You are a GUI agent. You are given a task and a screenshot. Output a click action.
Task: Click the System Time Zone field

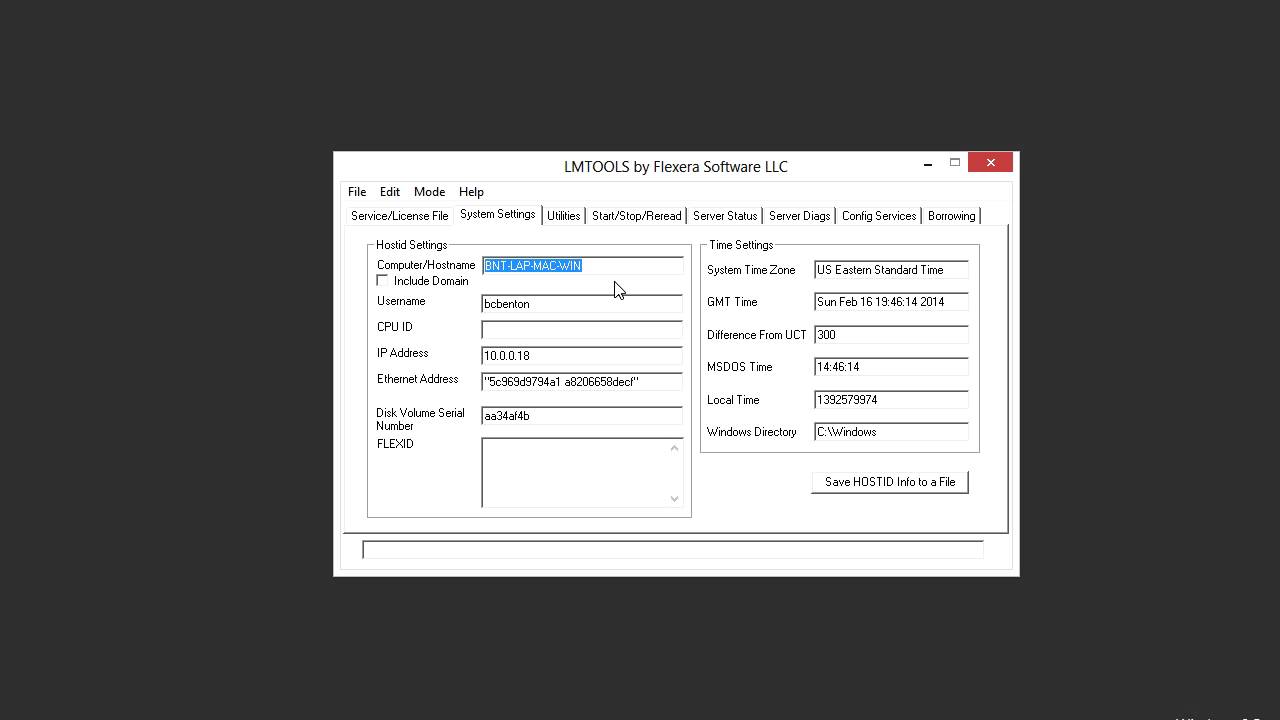pyautogui.click(x=891, y=270)
